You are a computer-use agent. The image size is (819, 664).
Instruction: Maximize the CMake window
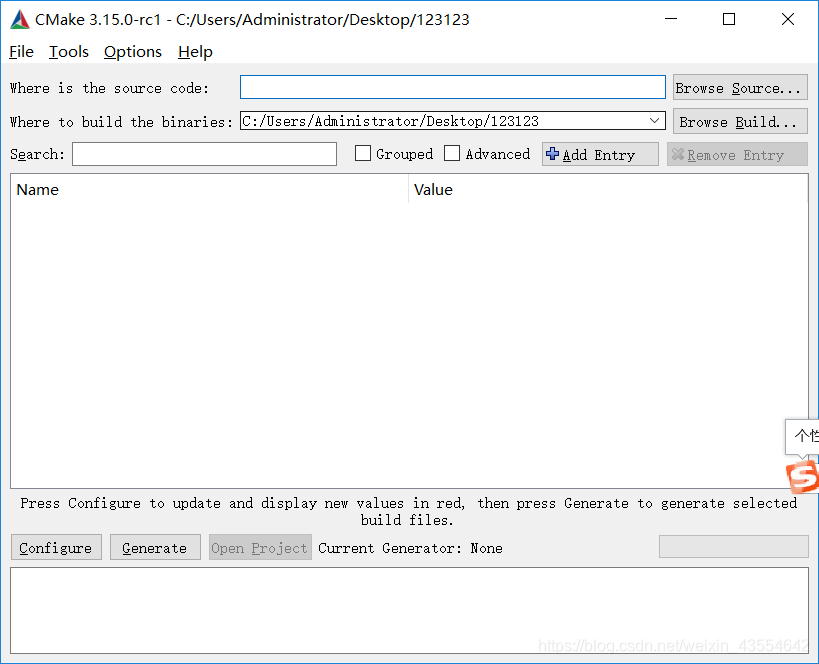(x=729, y=19)
